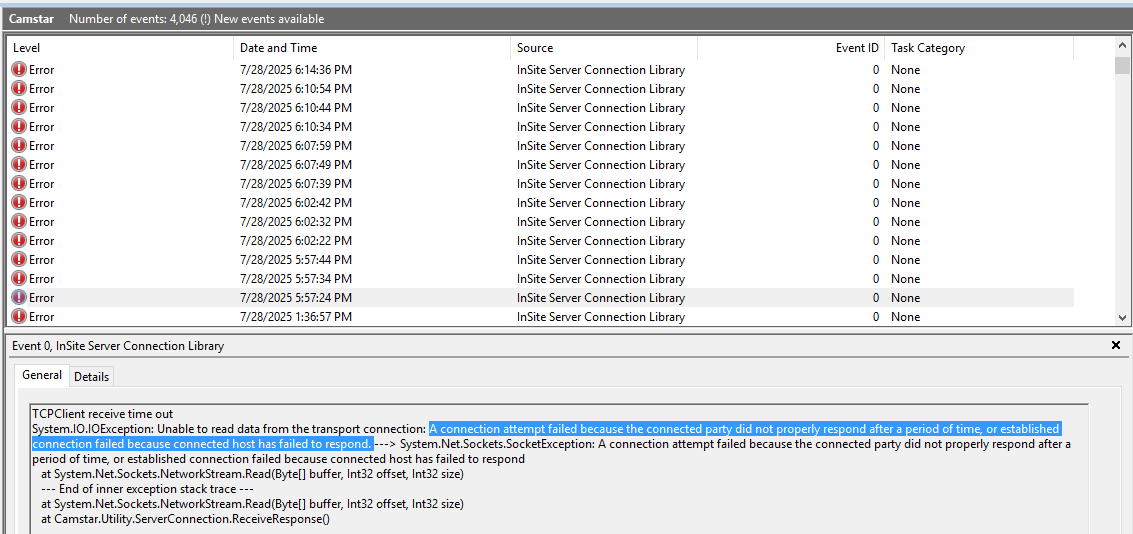This screenshot has width=1133, height=534.
Task: Click error icon of 5:57:34 PM event
Action: (19, 278)
